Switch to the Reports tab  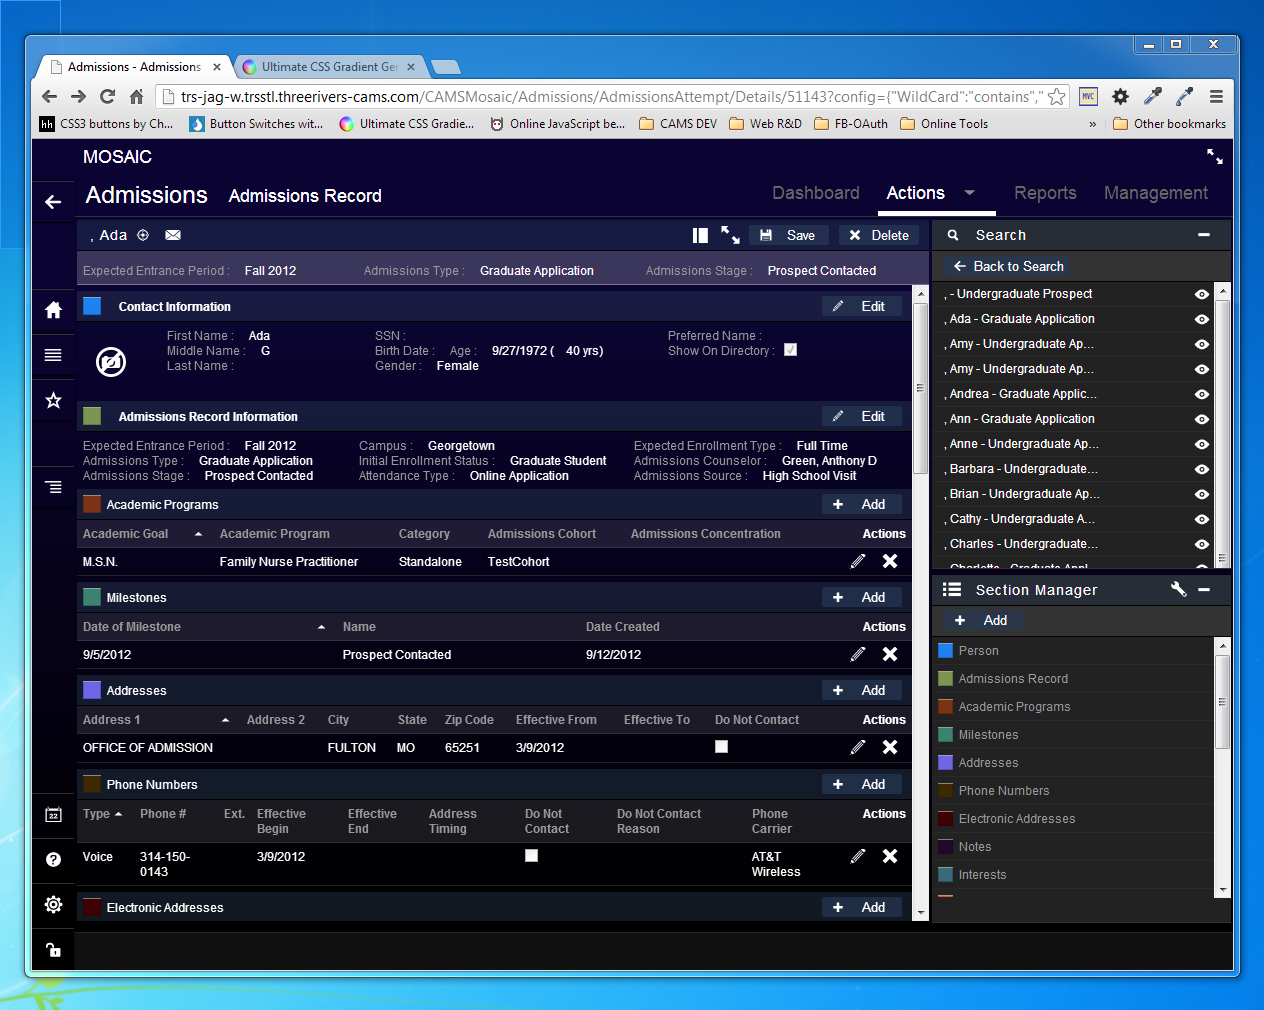(1045, 193)
